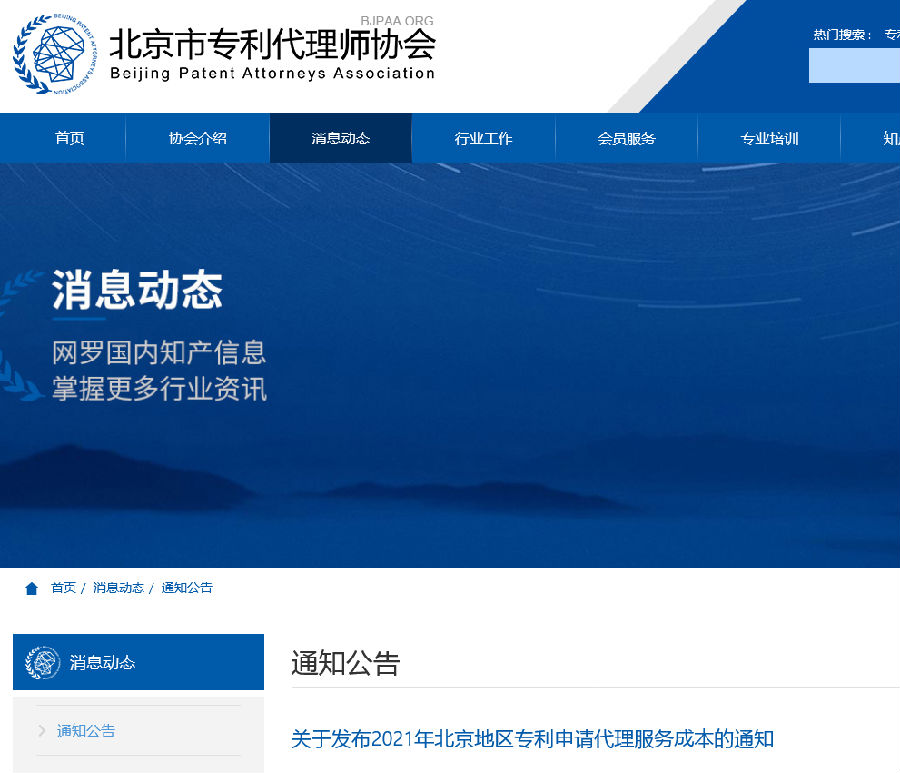
Task: Click the association logo emblem in the header
Action: point(55,54)
